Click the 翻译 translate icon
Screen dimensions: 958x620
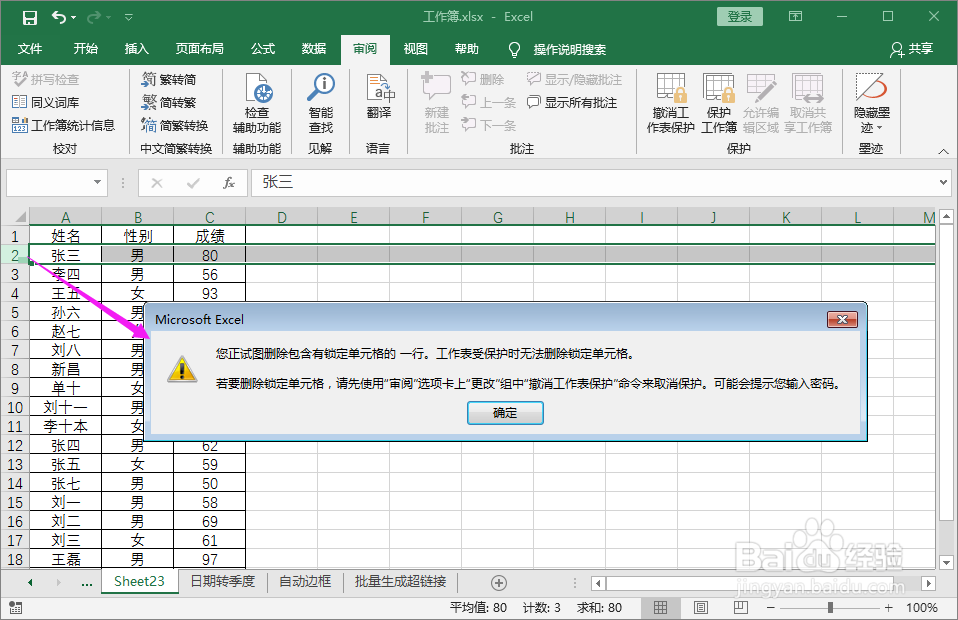tap(379, 95)
